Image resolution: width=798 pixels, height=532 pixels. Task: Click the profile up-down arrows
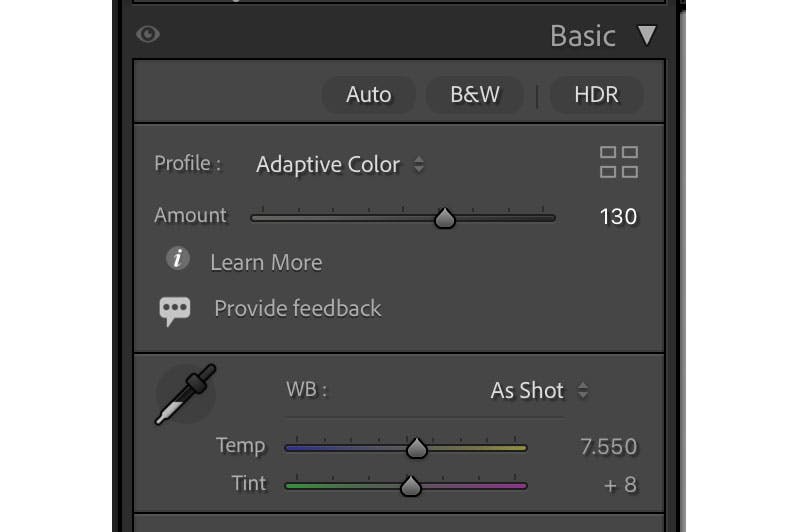click(418, 164)
